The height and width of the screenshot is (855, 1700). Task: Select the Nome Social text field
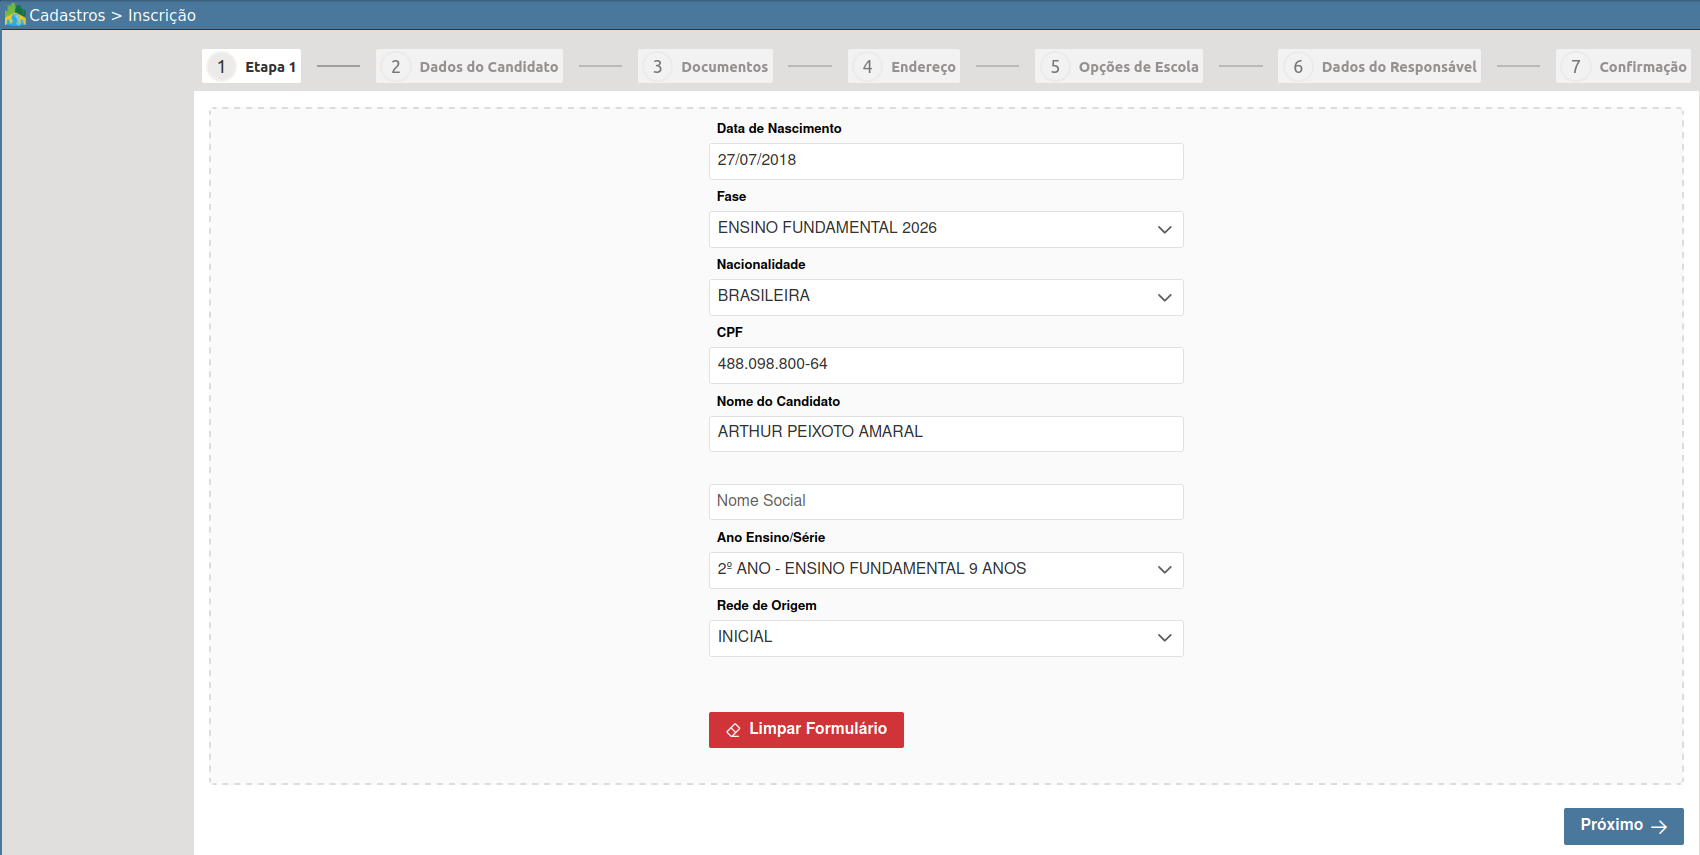click(945, 502)
